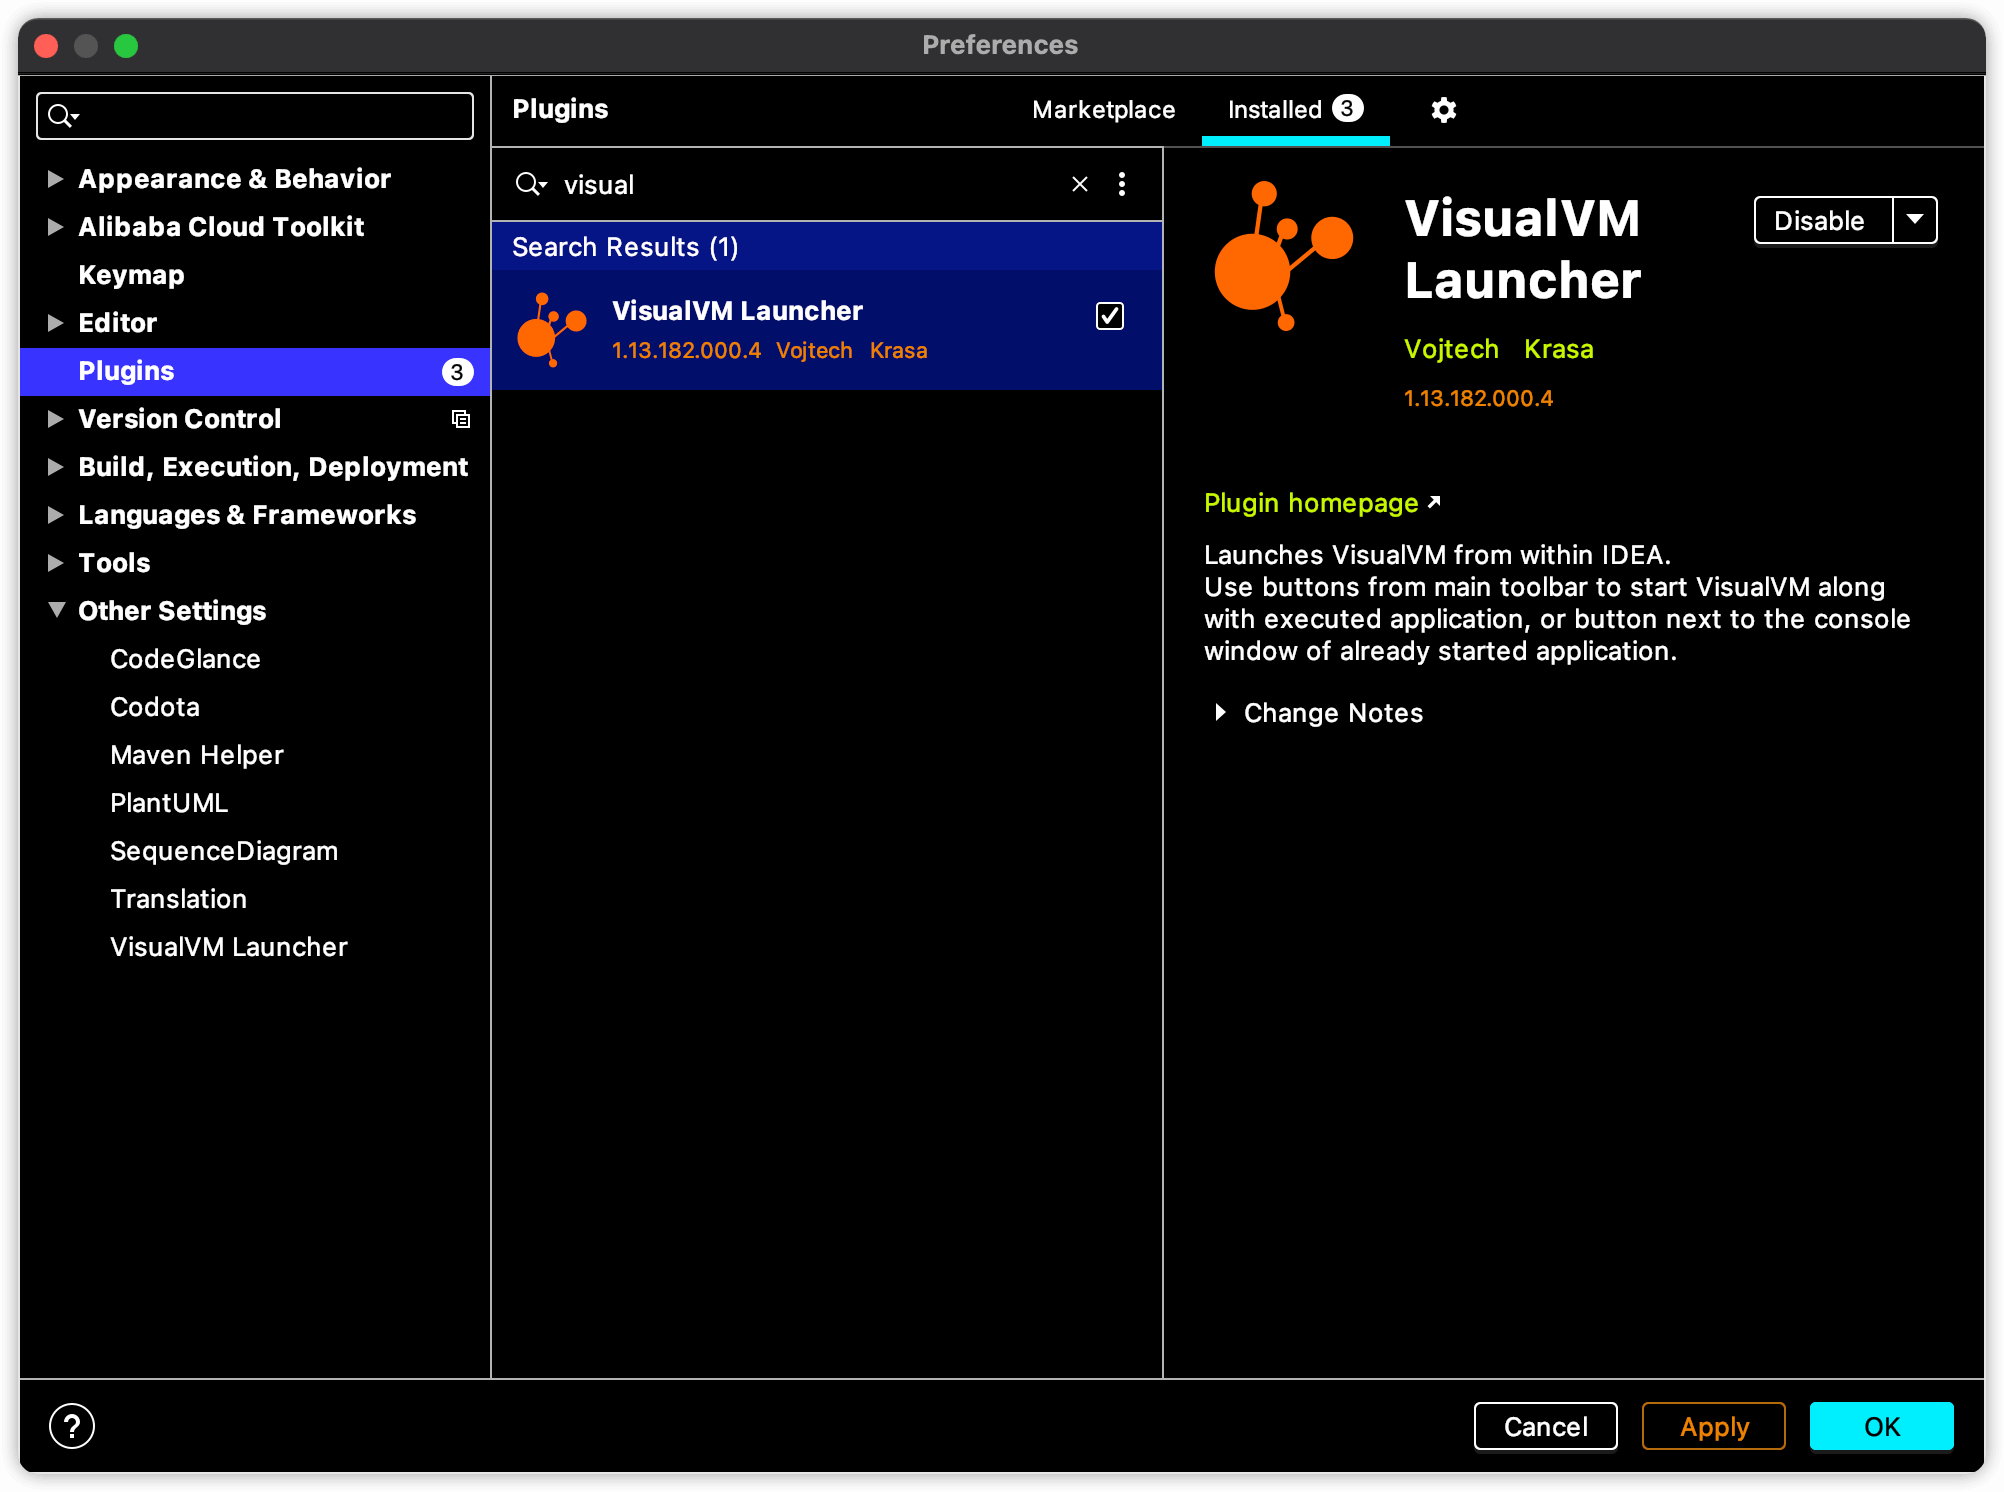Open Translation settings

coord(178,899)
